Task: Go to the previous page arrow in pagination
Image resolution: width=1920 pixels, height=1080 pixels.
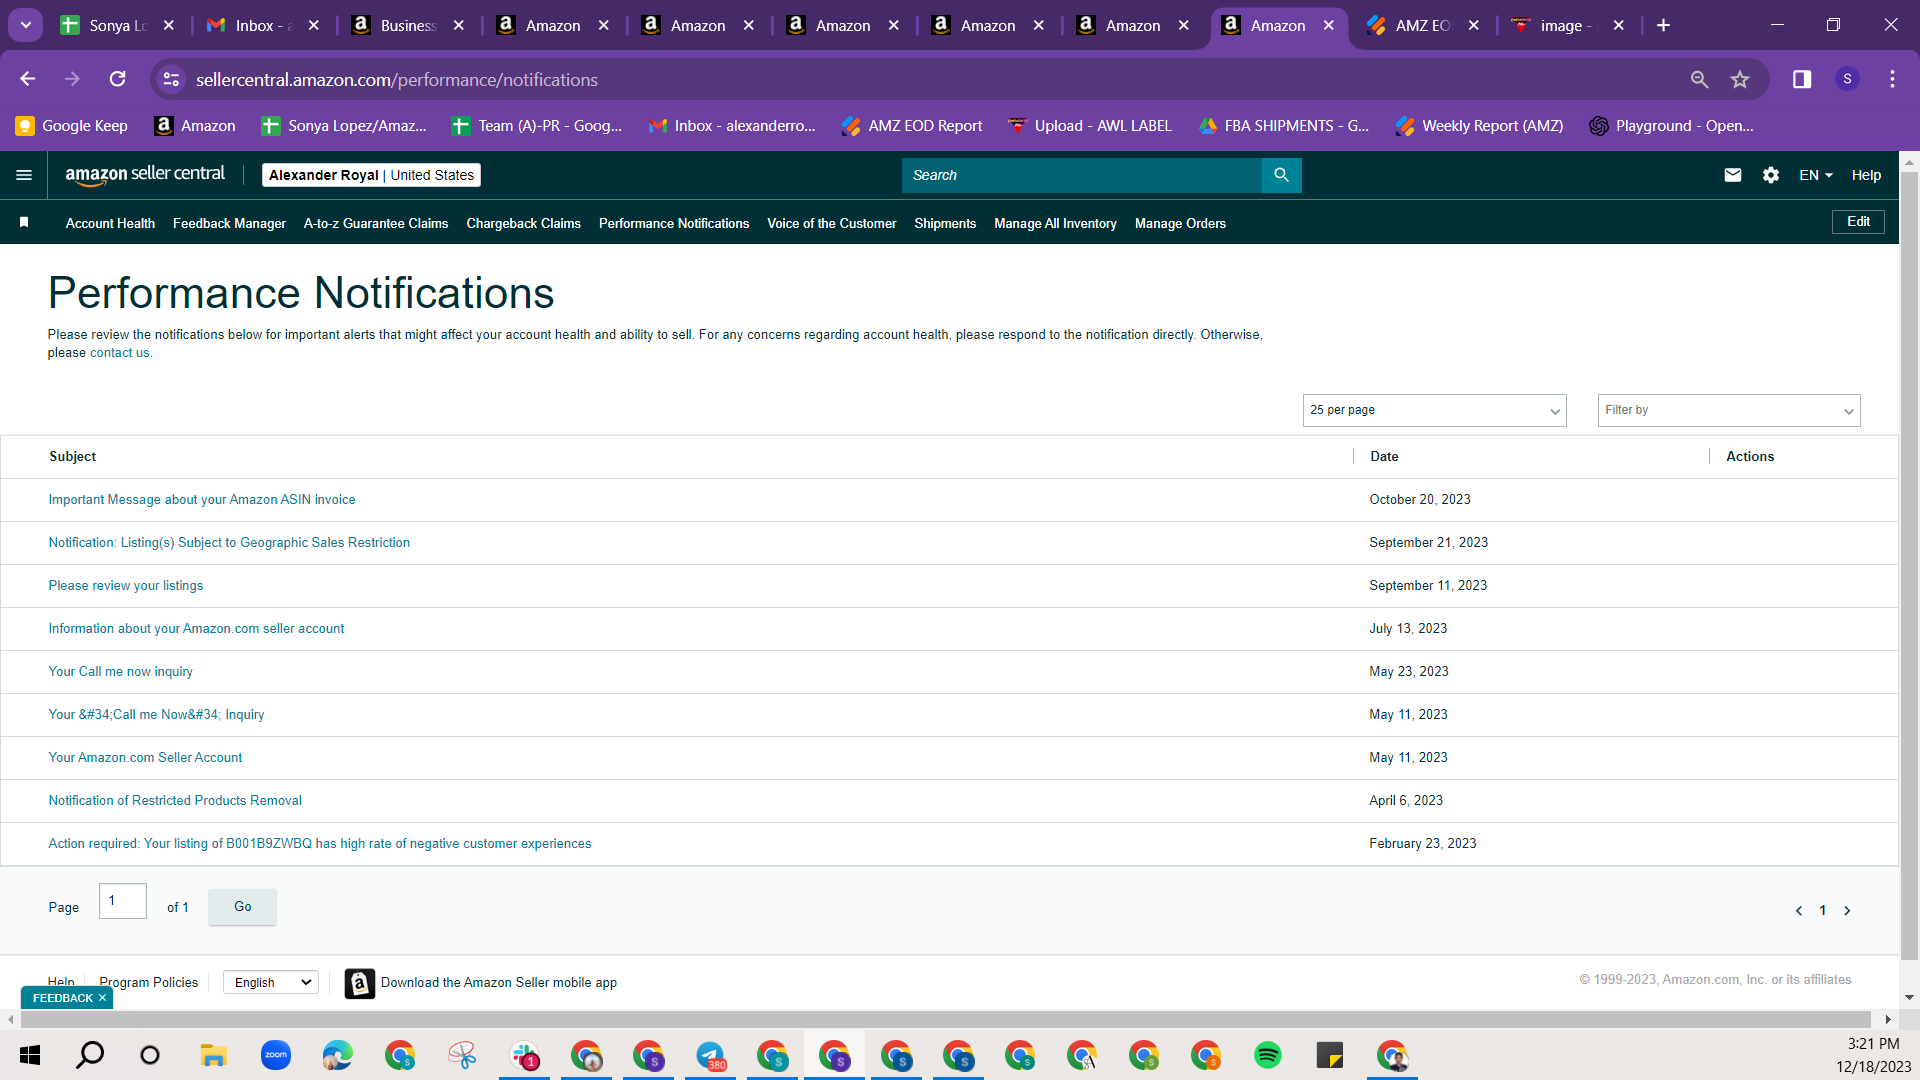Action: click(1799, 911)
